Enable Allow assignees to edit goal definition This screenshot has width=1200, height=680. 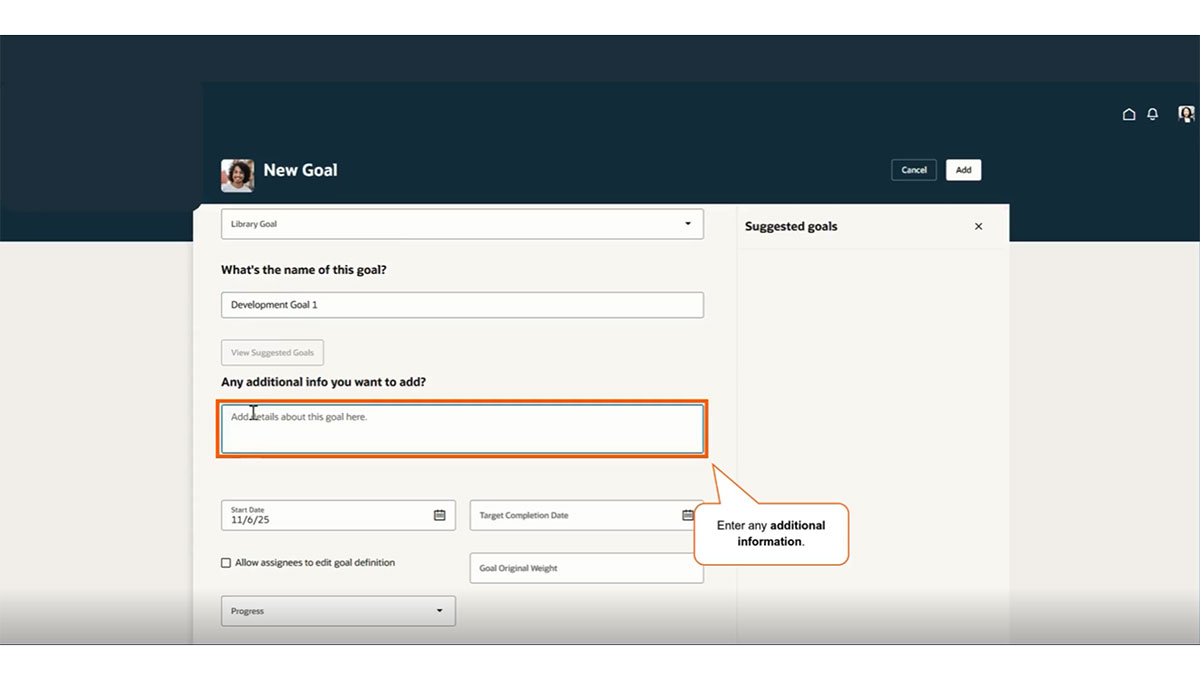pos(225,562)
